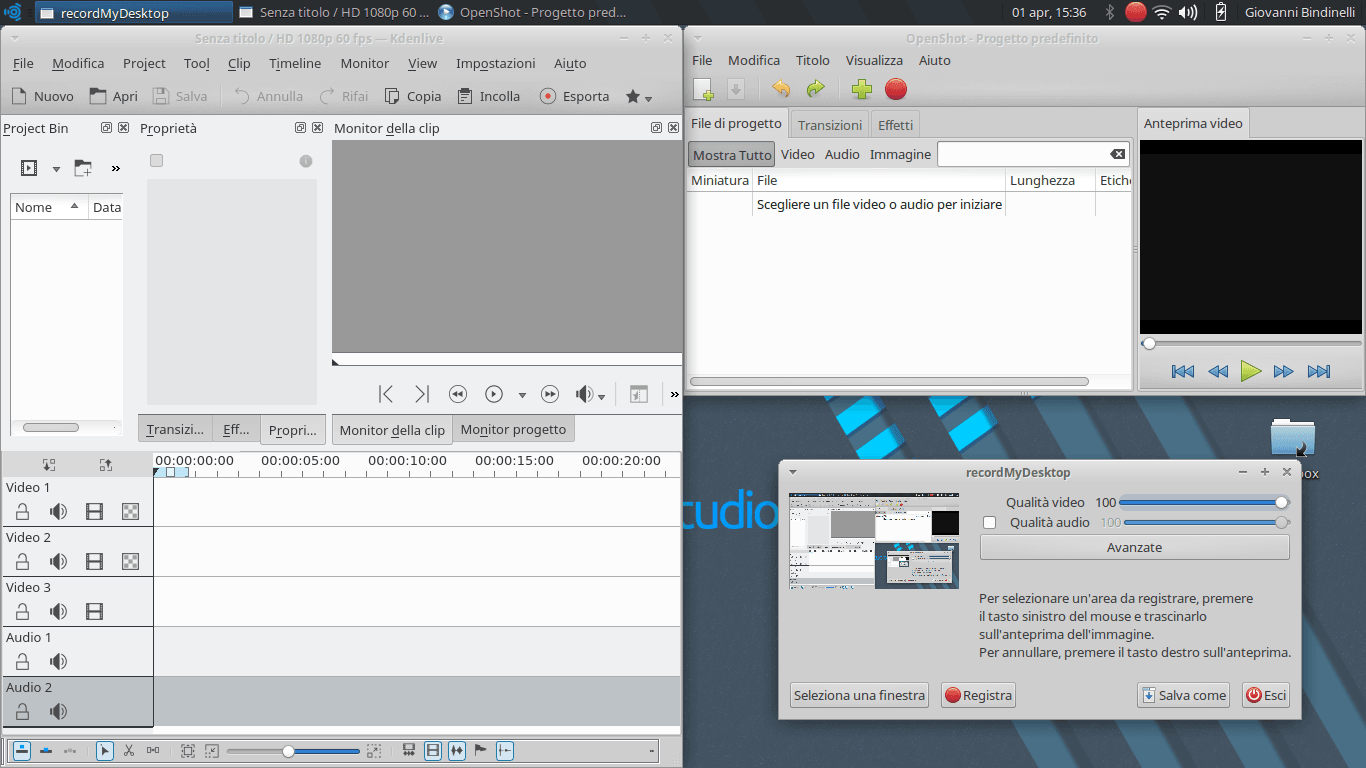Click the razor (scissors) tool in Kdenlive

pos(129,750)
